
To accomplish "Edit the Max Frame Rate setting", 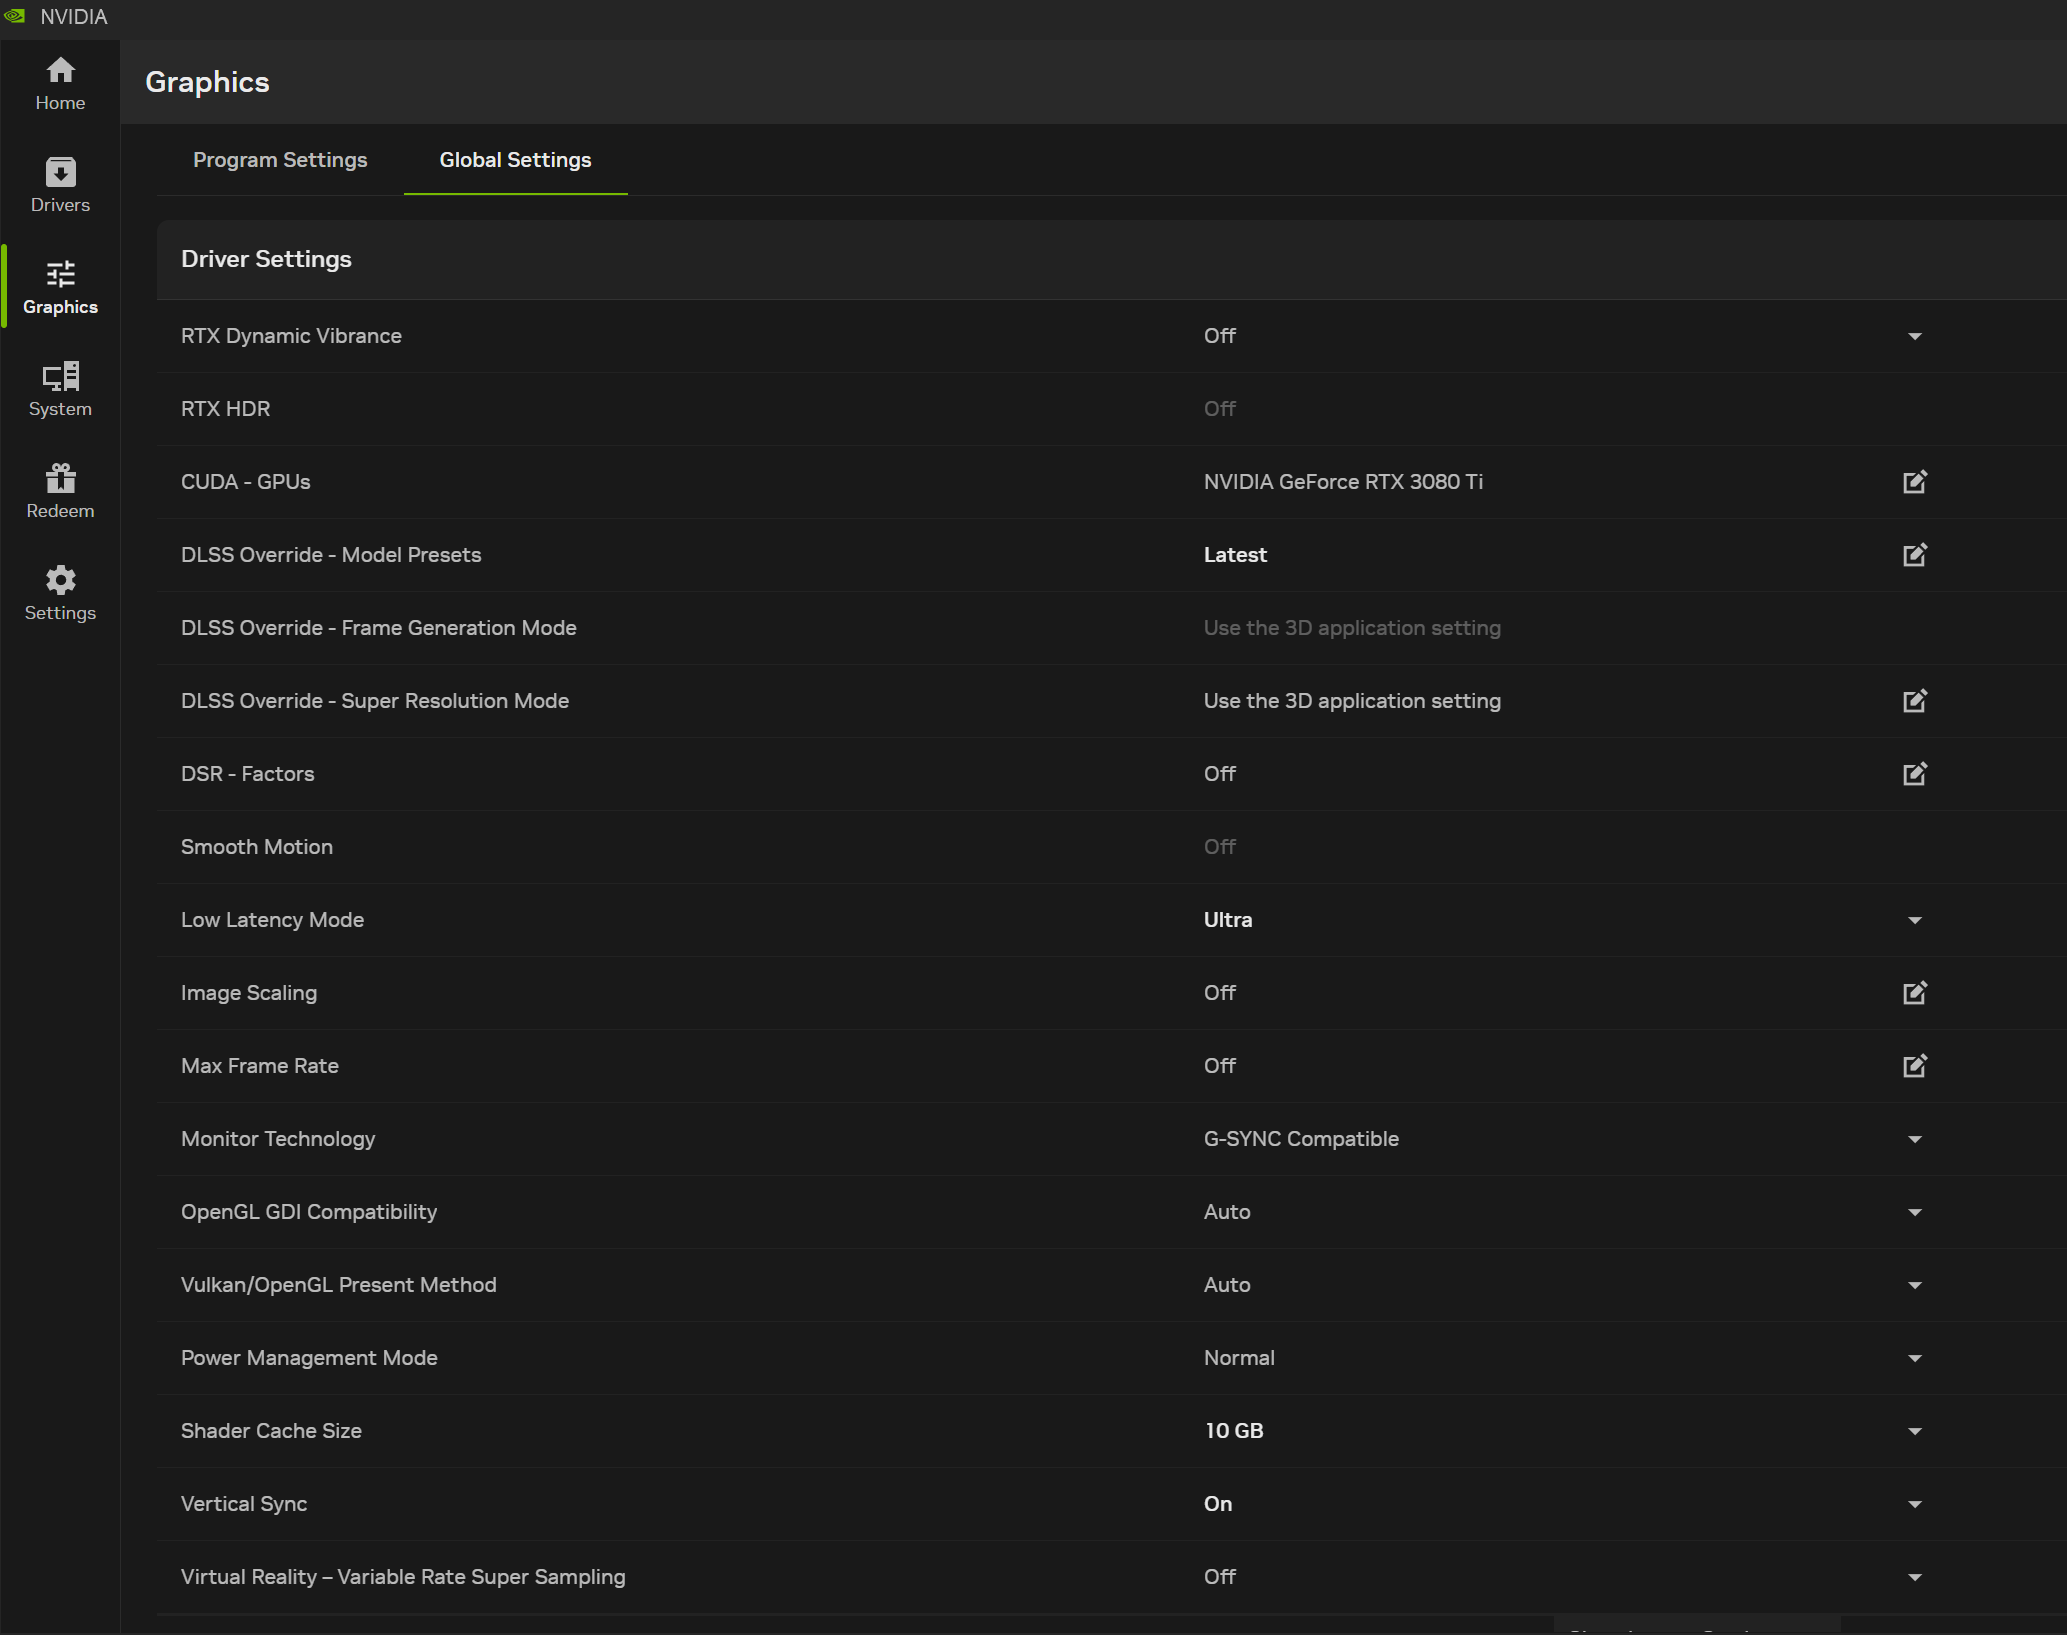I will click(1914, 1066).
